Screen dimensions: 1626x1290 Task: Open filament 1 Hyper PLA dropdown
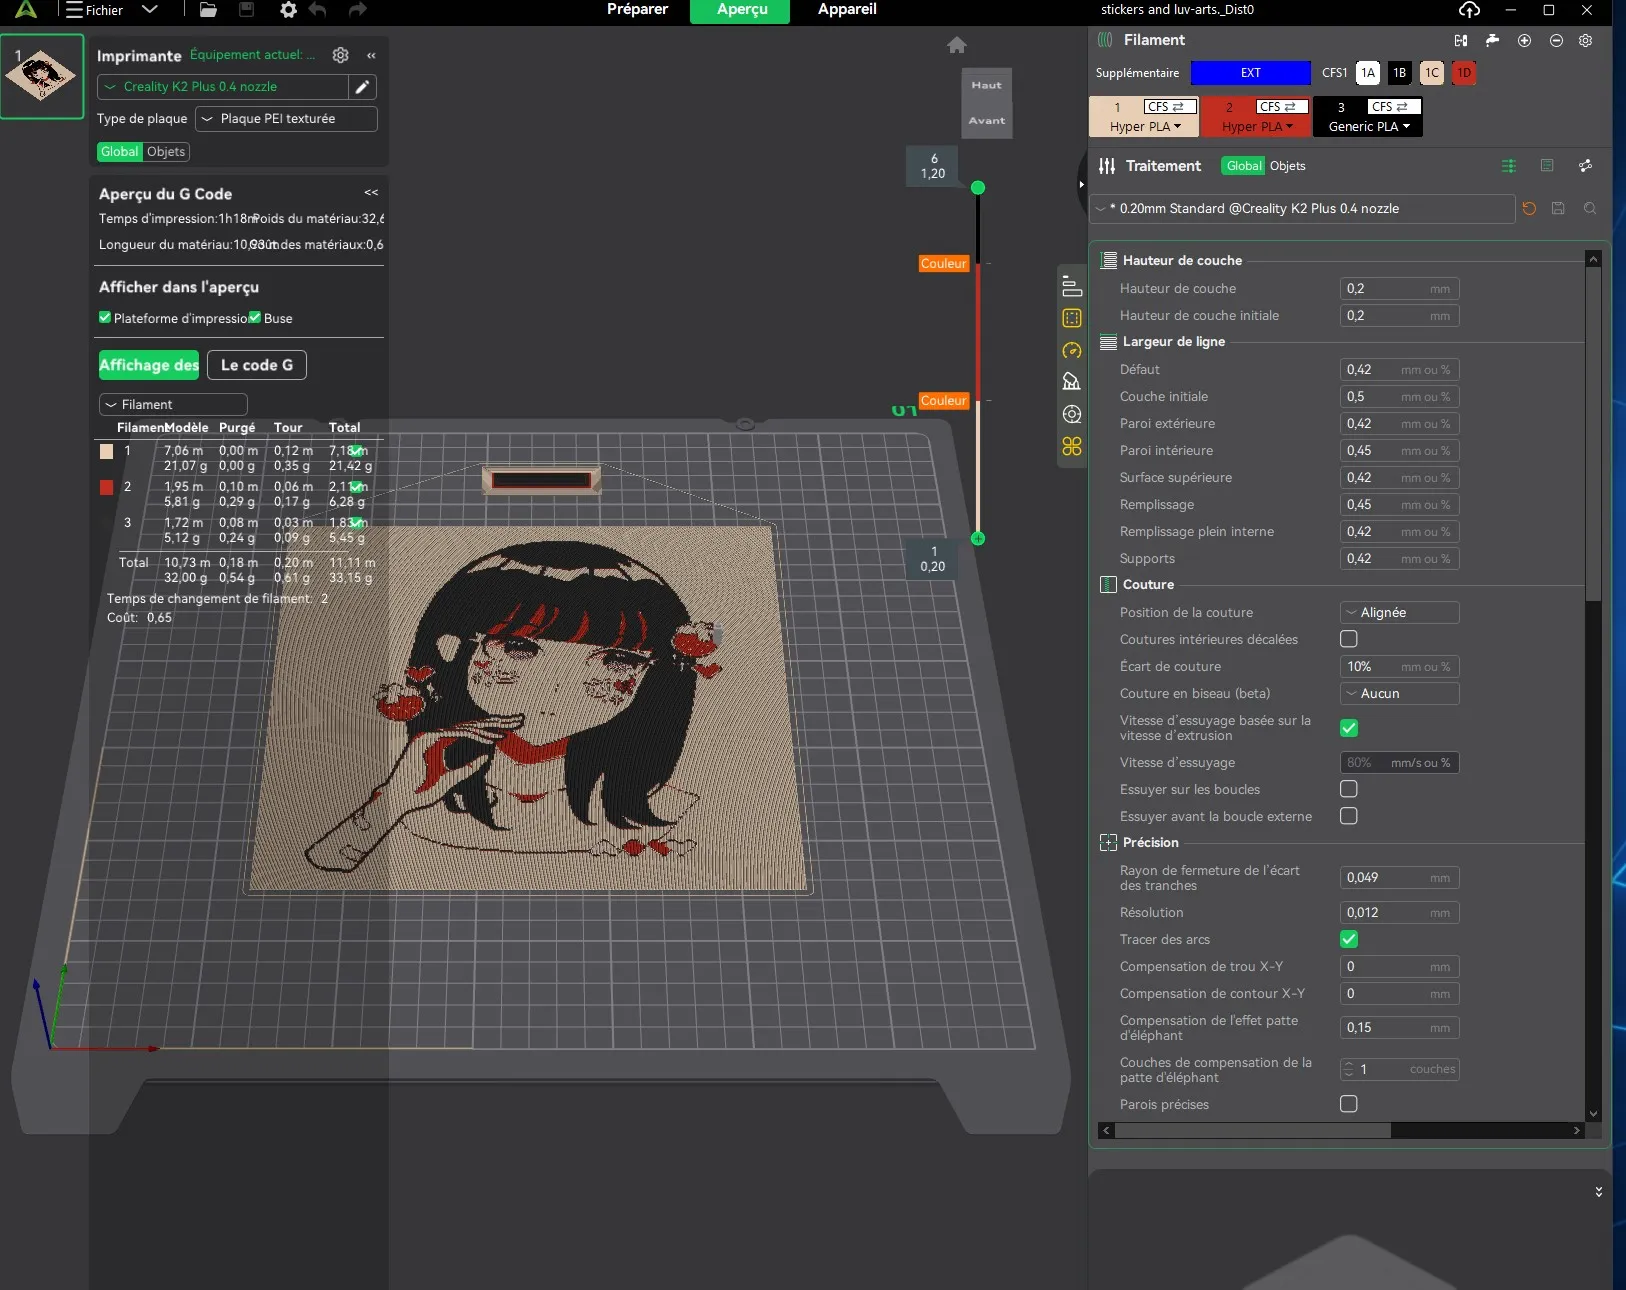tap(1145, 127)
